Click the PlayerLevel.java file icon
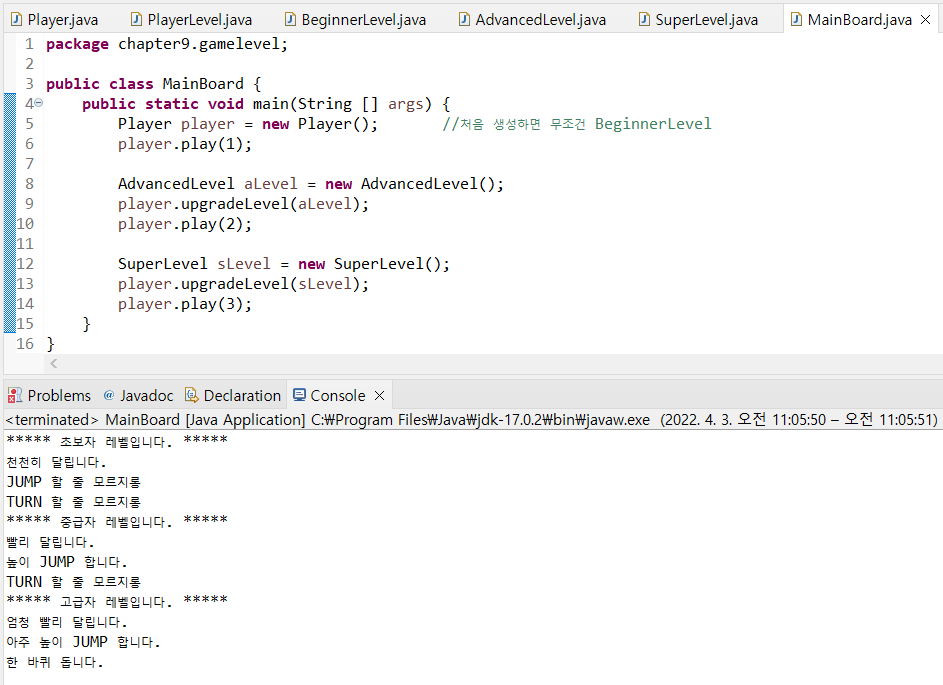 (x=135, y=20)
